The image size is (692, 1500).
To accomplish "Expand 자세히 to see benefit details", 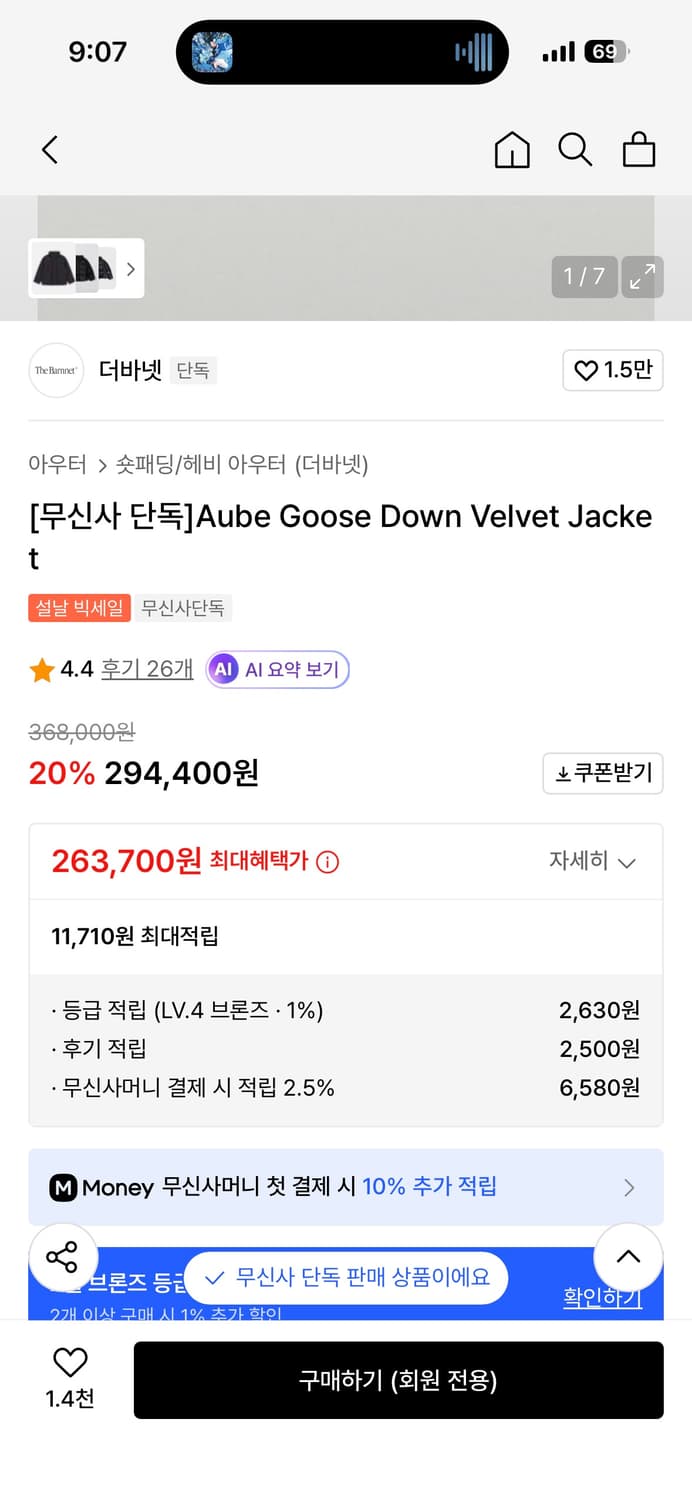I will (593, 861).
